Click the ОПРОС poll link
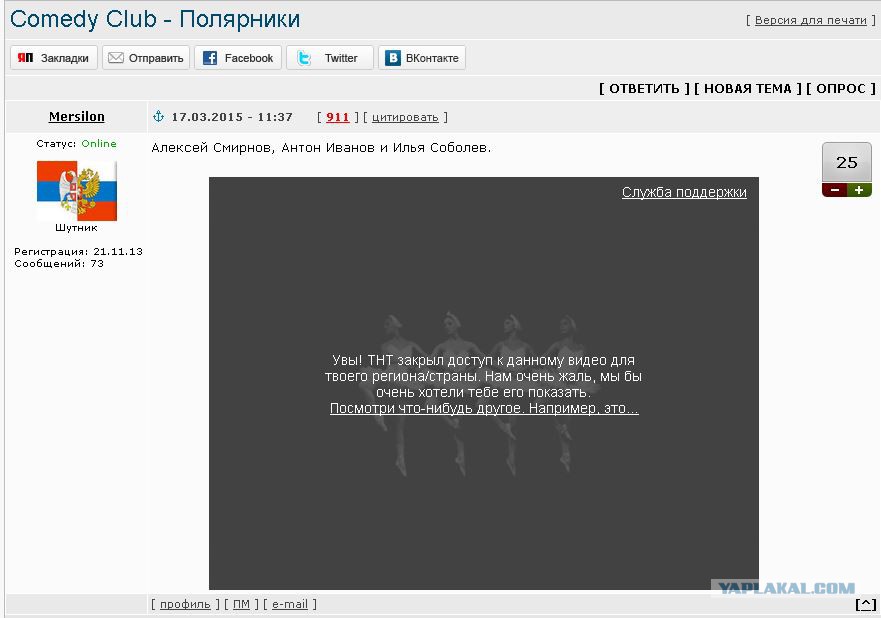Image resolution: width=881 pixels, height=618 pixels. tap(841, 89)
